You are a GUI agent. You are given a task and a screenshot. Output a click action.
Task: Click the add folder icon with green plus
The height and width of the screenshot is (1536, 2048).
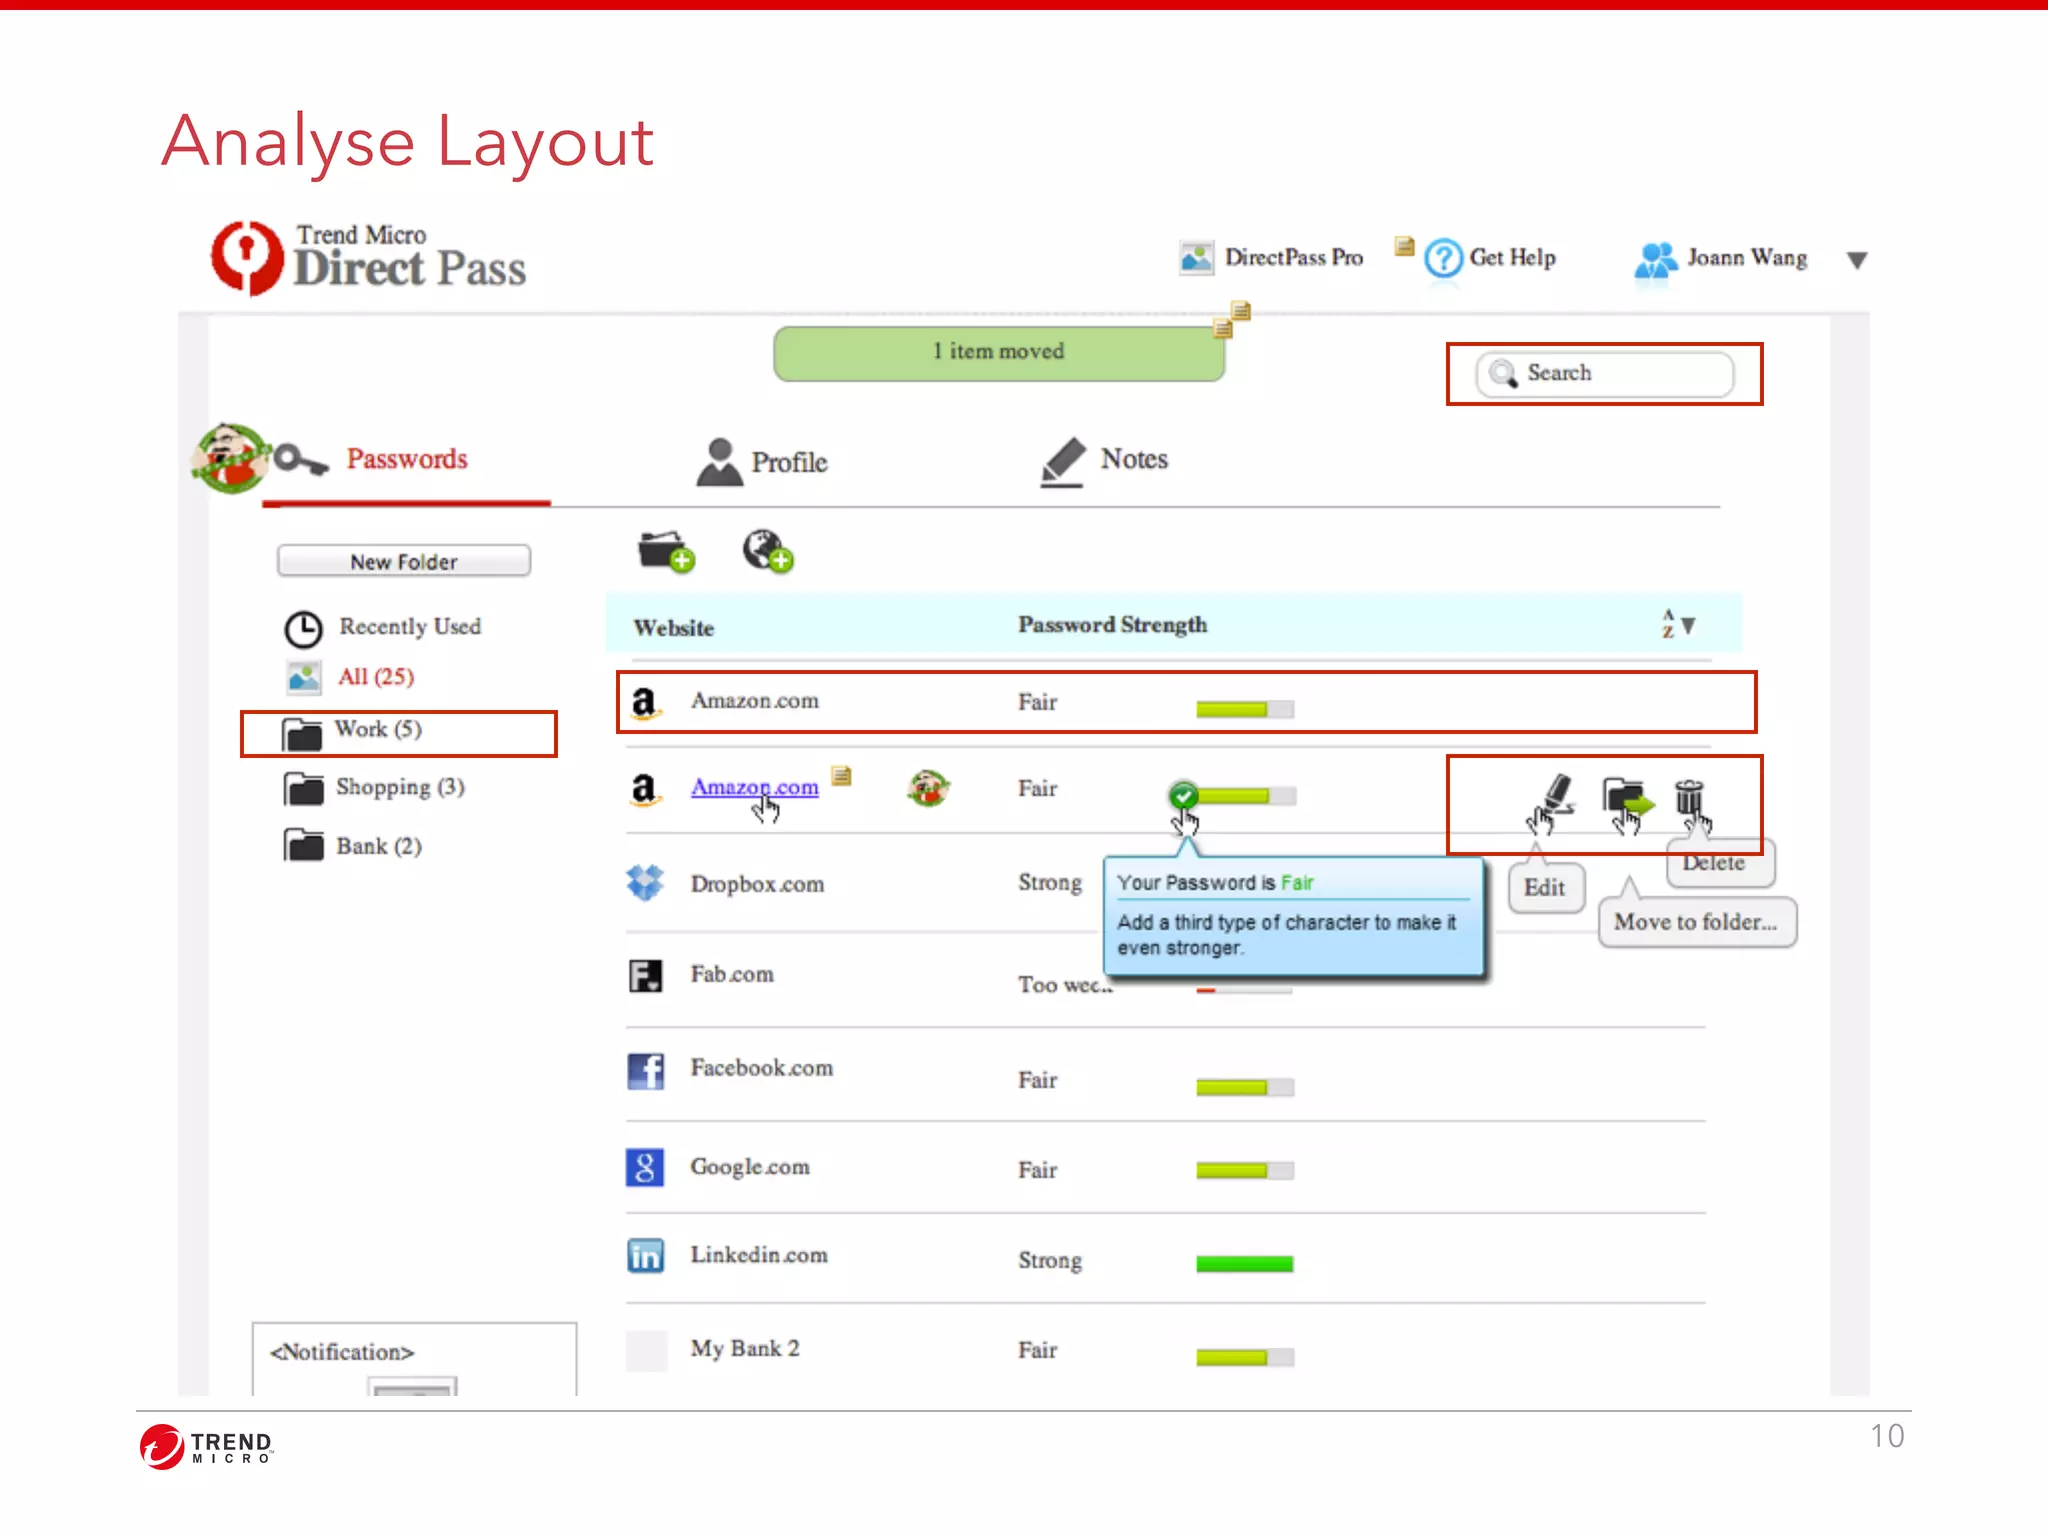[666, 551]
